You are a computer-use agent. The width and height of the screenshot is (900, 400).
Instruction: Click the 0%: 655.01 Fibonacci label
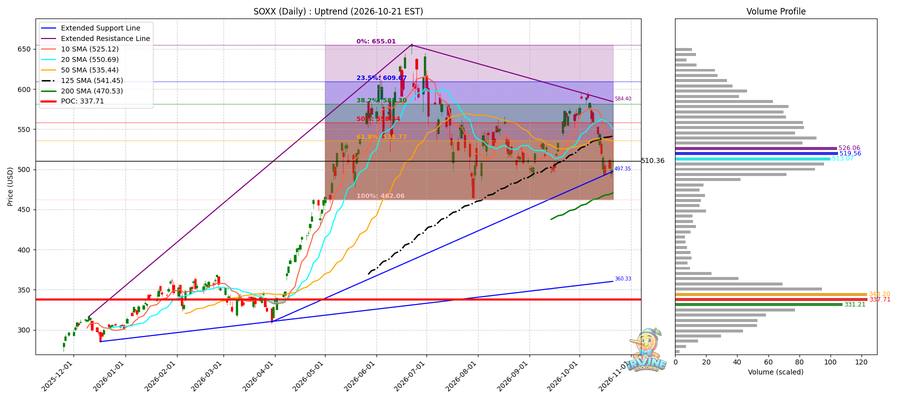[375, 41]
